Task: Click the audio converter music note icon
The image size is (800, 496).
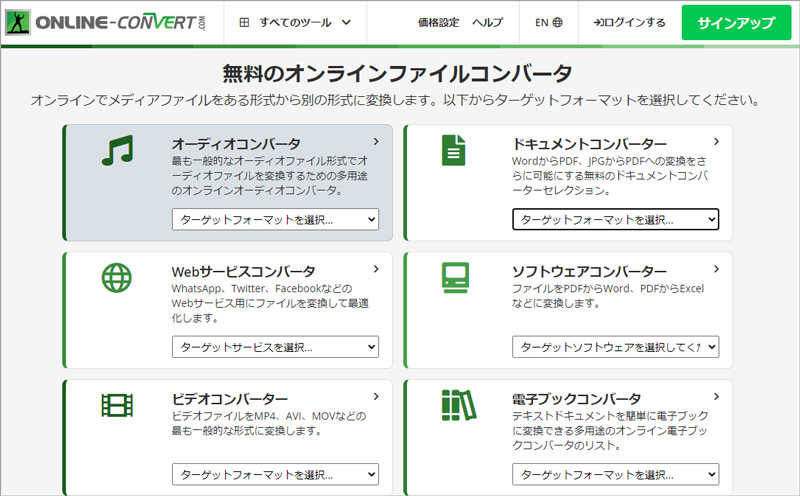Action: point(117,149)
